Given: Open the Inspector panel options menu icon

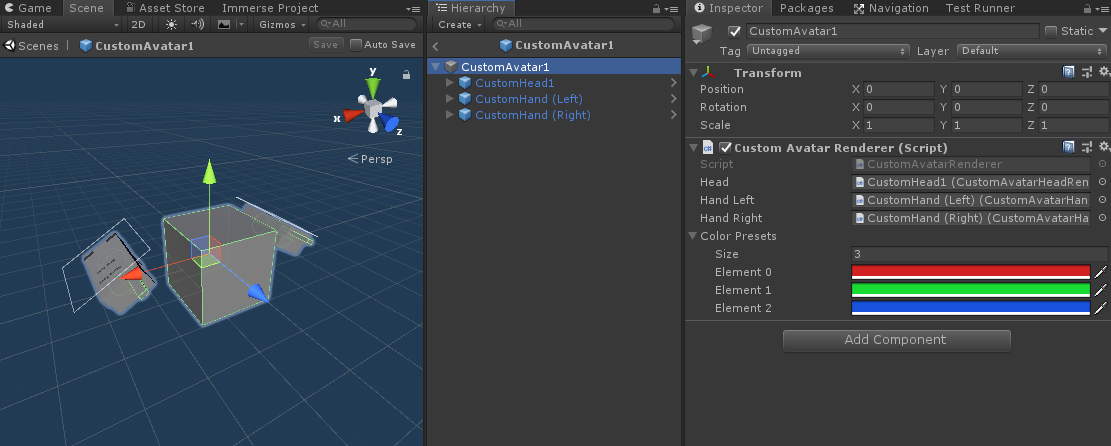Looking at the screenshot, I should click(x=1100, y=9).
